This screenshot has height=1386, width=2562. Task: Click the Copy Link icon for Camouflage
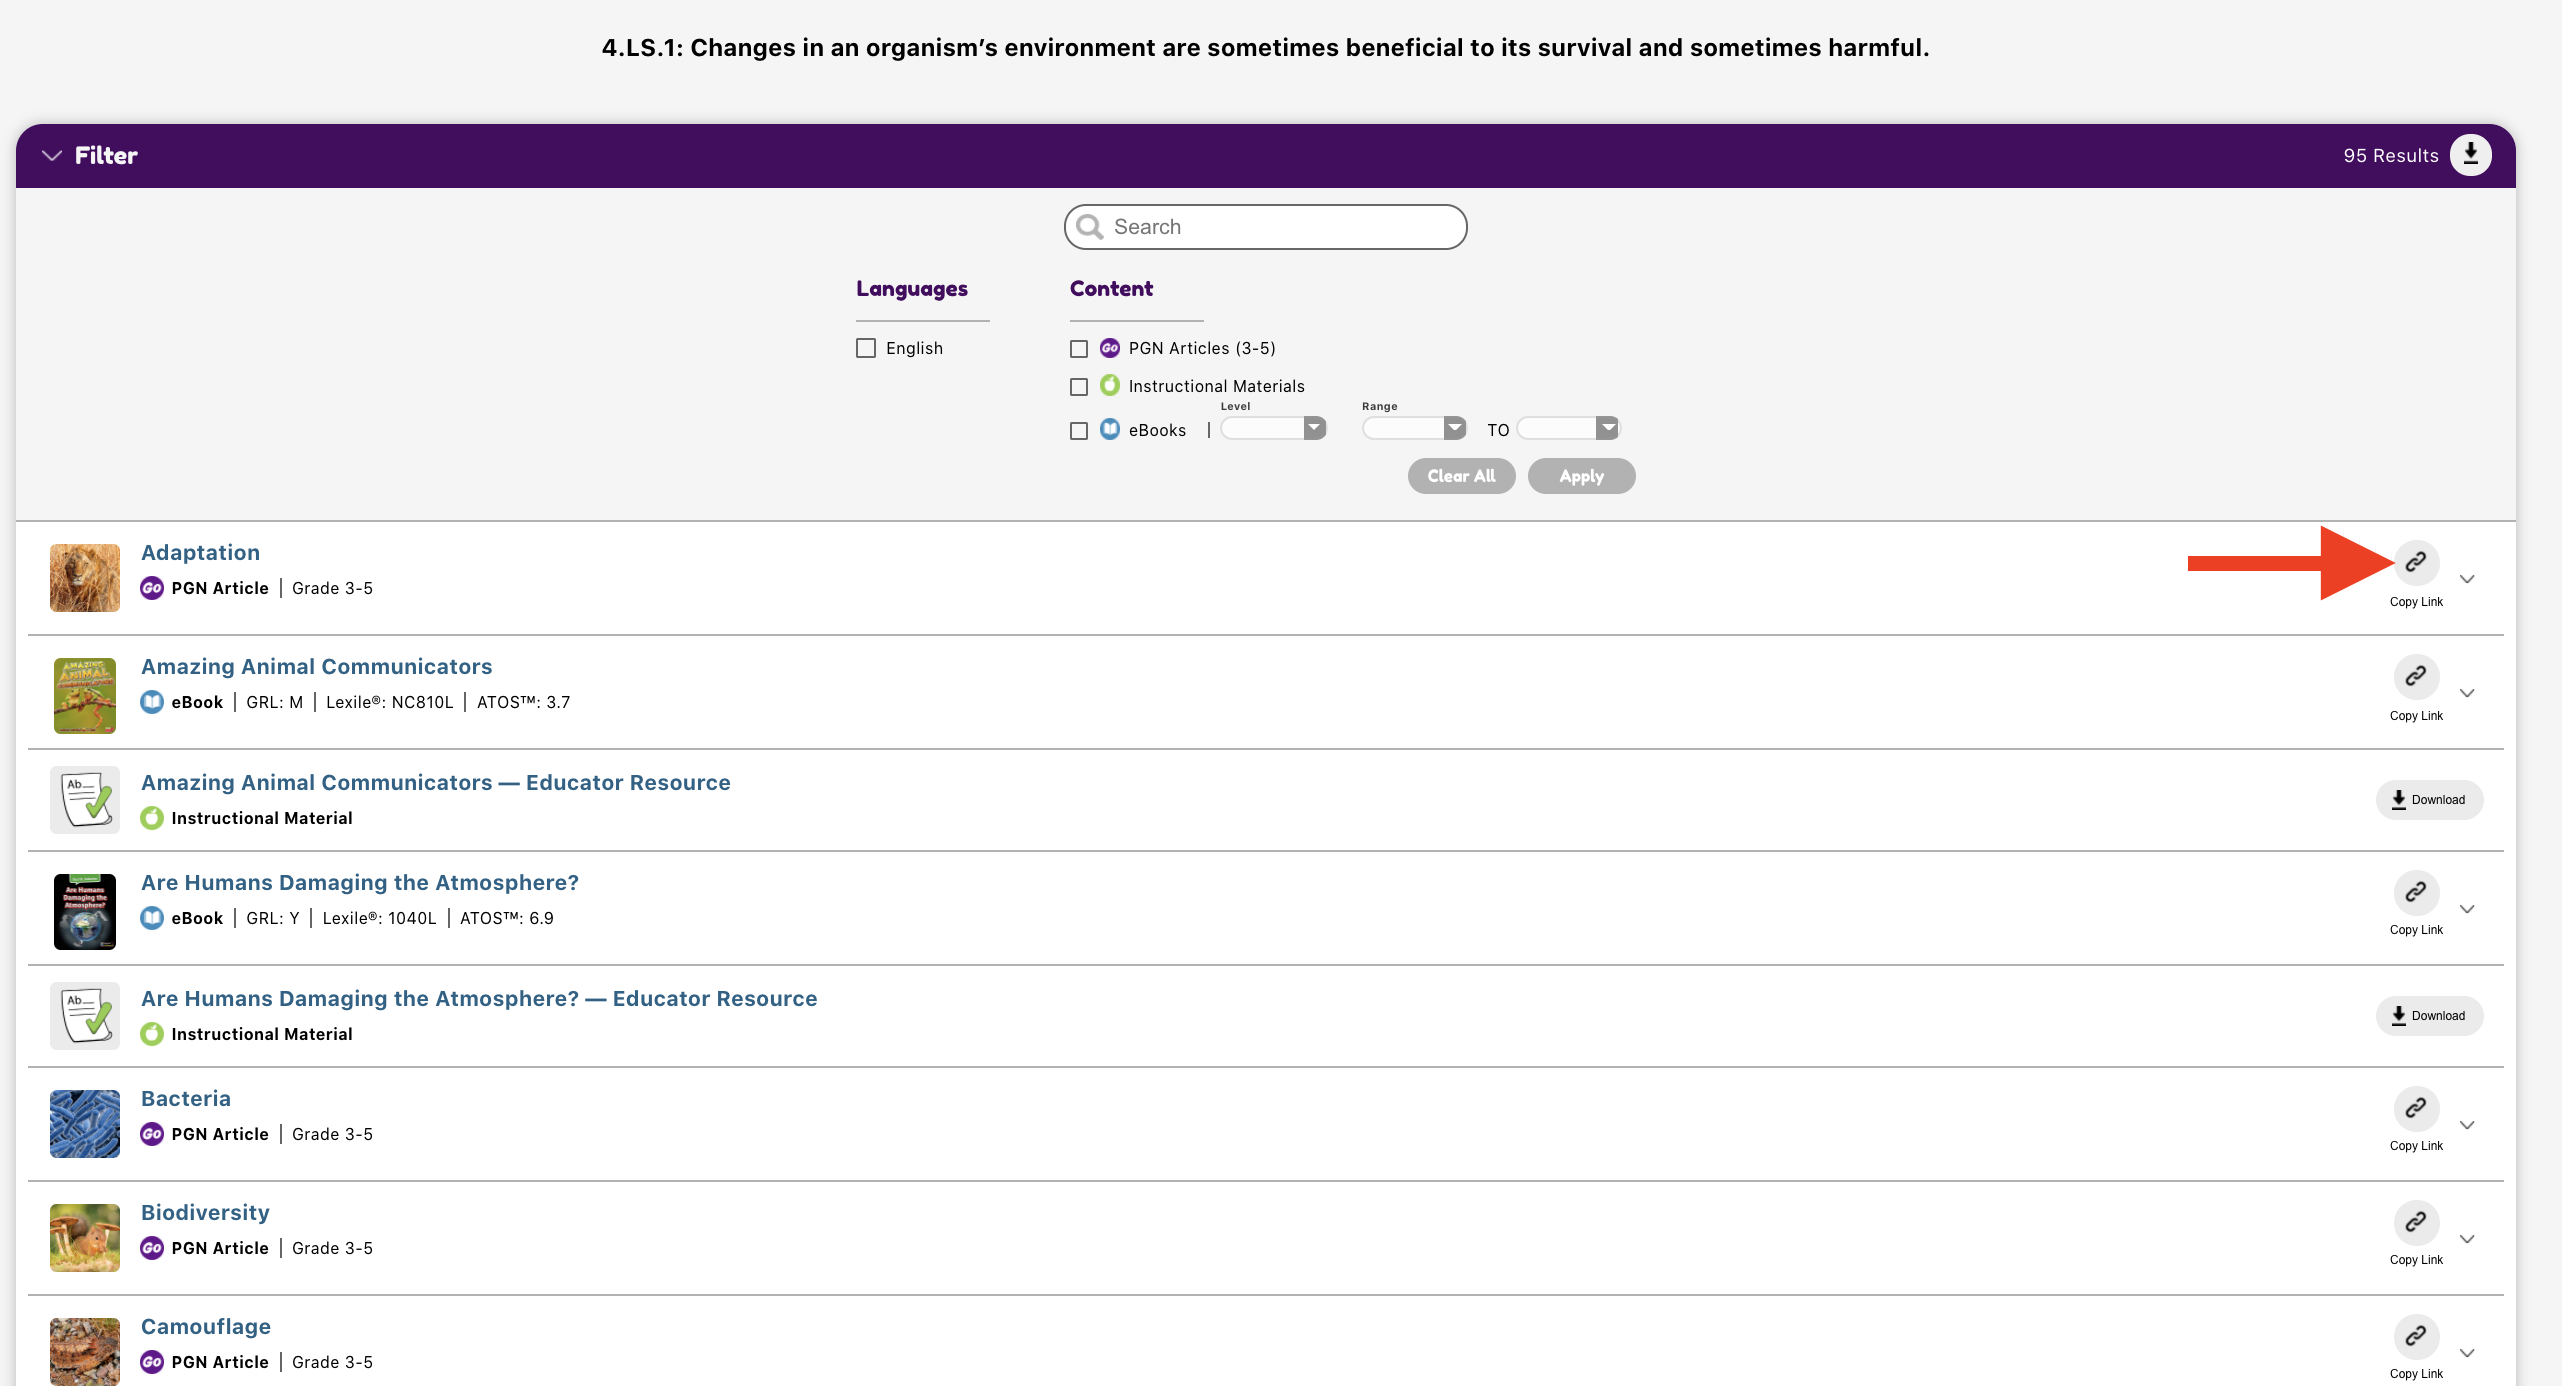tap(2414, 1338)
